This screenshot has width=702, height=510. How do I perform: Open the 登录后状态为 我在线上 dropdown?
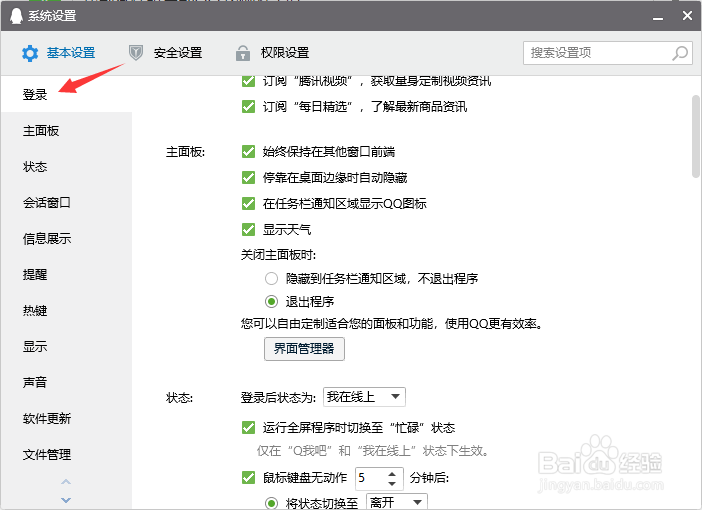364,397
